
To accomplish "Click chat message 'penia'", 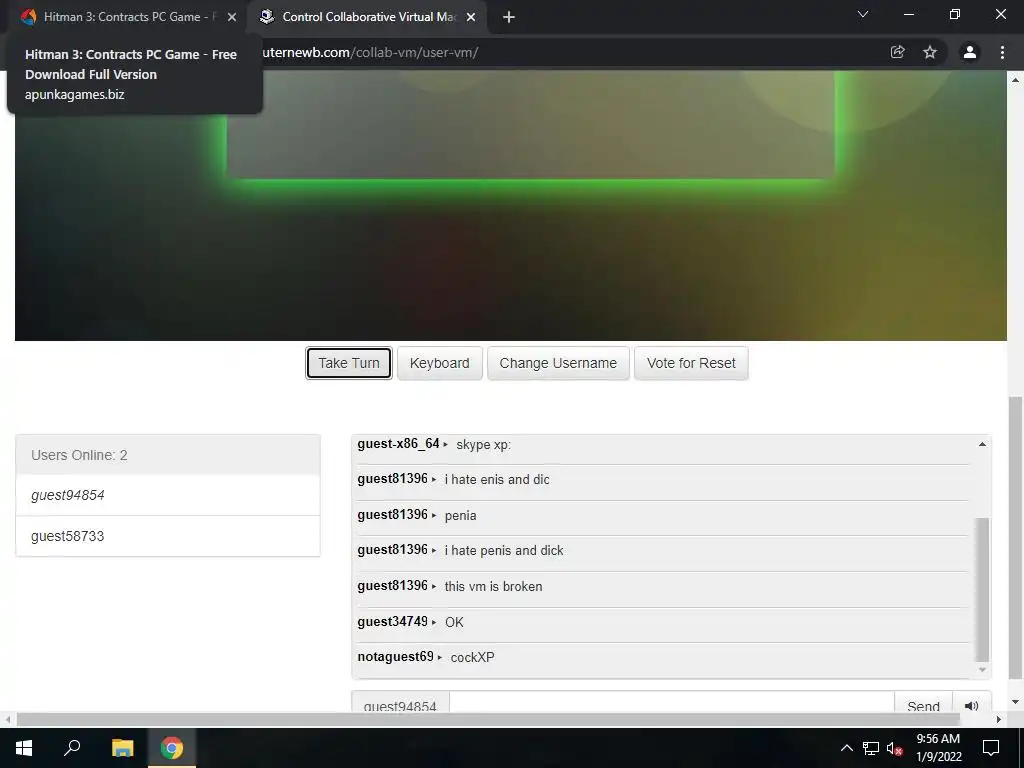I will 460,516.
